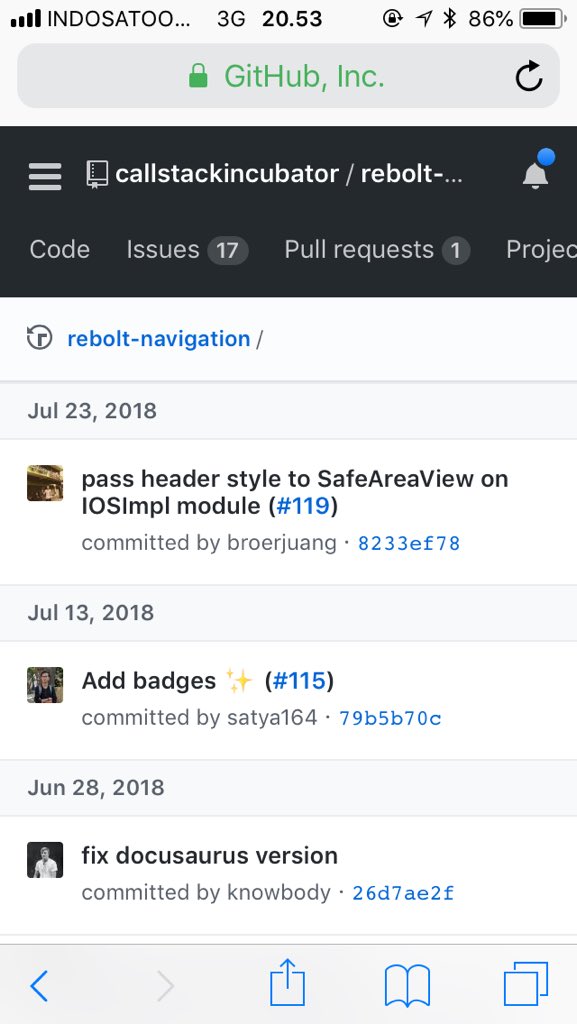Tap the INDOSATOO carrier name
The height and width of the screenshot is (1024, 577).
pyautogui.click(x=119, y=19)
